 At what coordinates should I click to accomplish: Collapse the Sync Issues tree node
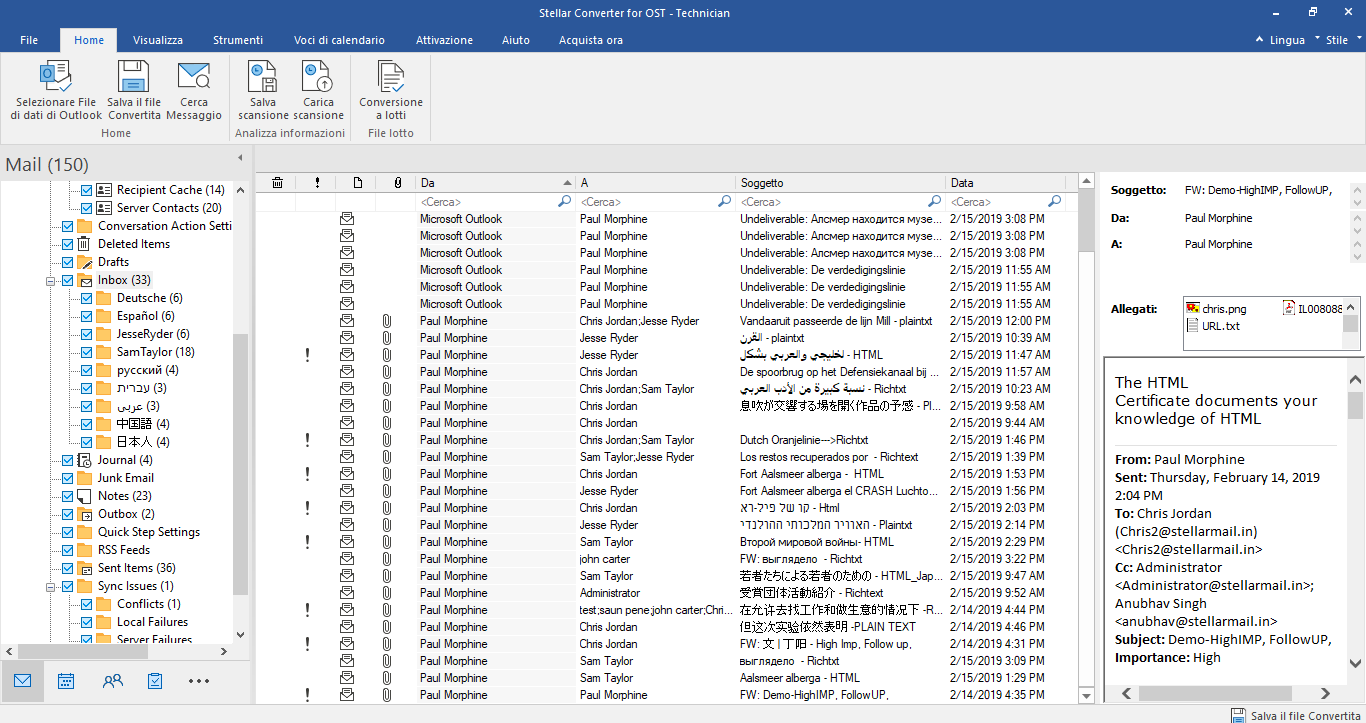(x=50, y=587)
